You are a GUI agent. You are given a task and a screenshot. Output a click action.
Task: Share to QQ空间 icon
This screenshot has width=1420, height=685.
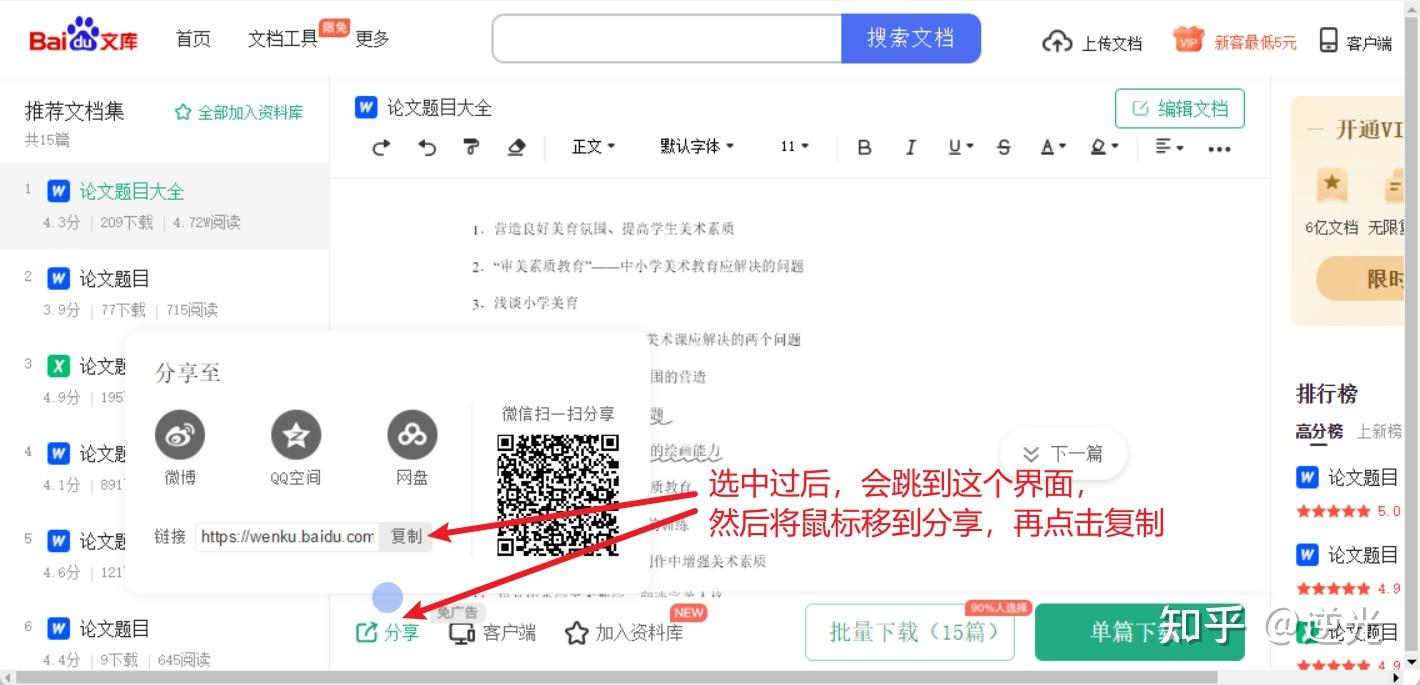296,435
